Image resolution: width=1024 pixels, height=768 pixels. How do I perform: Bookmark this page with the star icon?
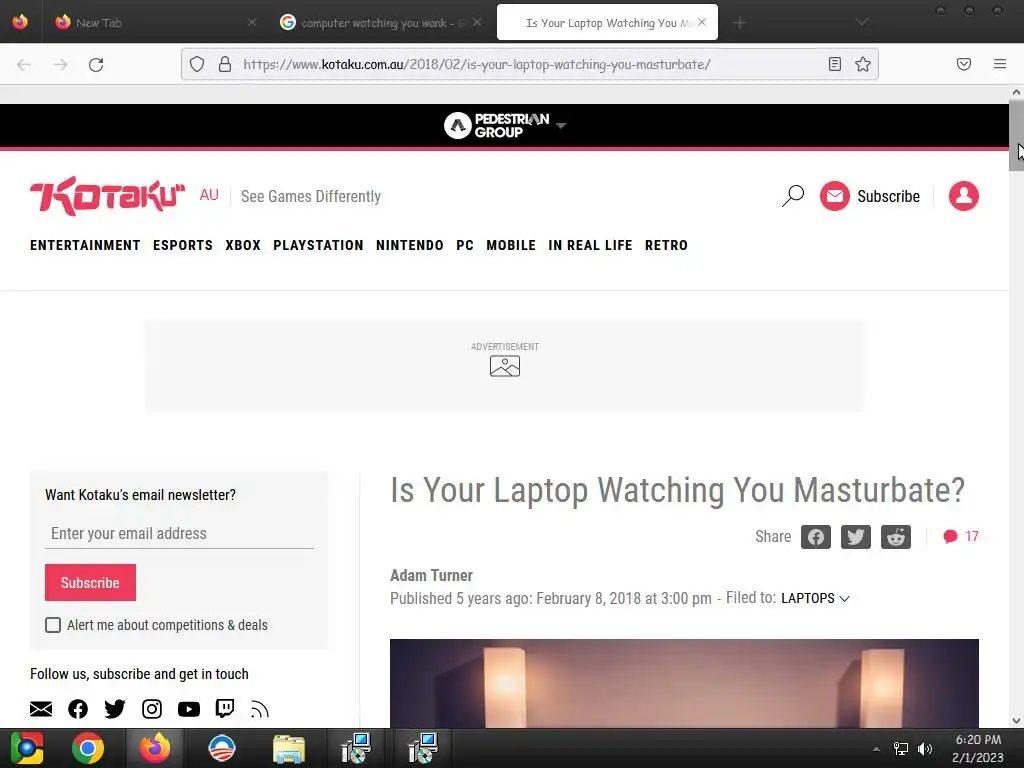(863, 64)
